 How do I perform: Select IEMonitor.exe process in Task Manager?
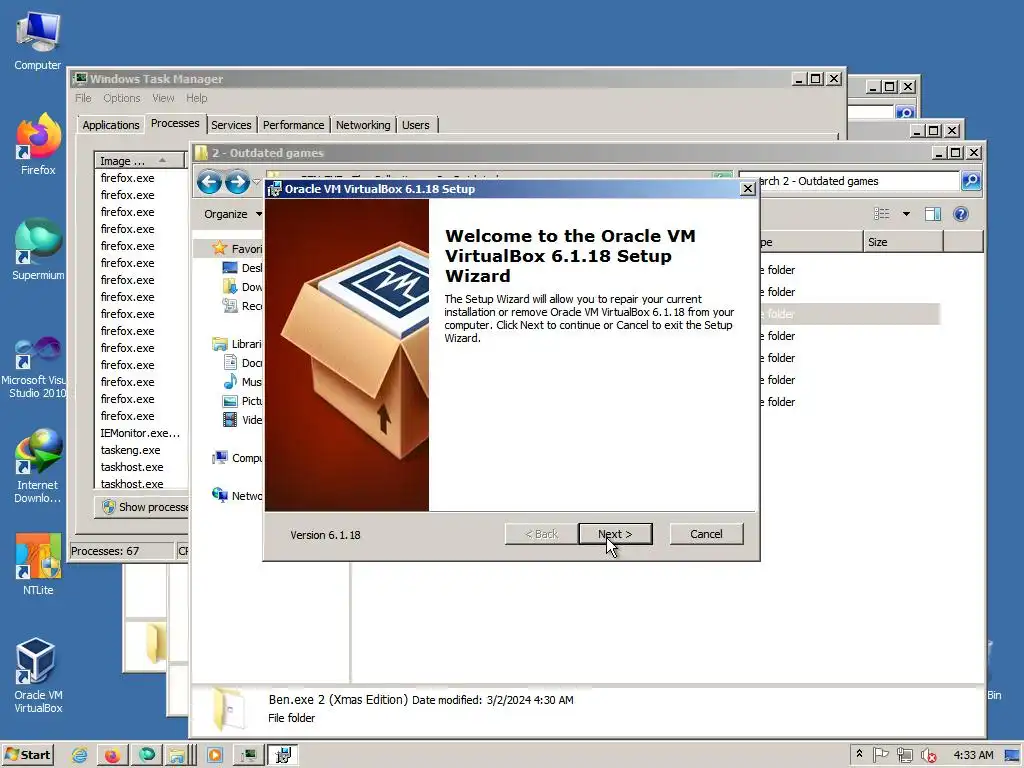click(x=140, y=433)
